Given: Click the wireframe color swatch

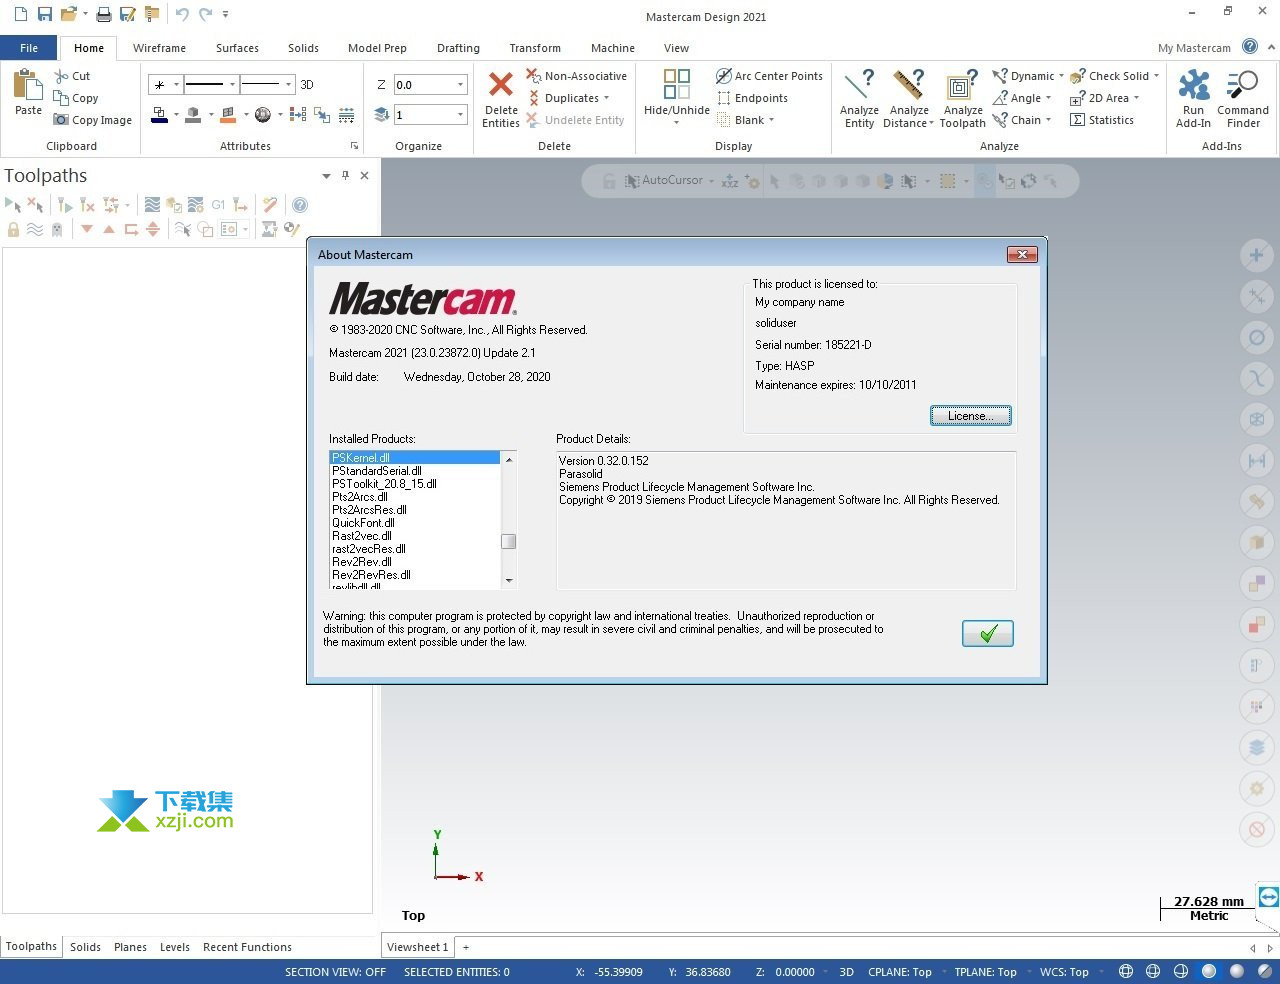Looking at the screenshot, I should pos(159,115).
